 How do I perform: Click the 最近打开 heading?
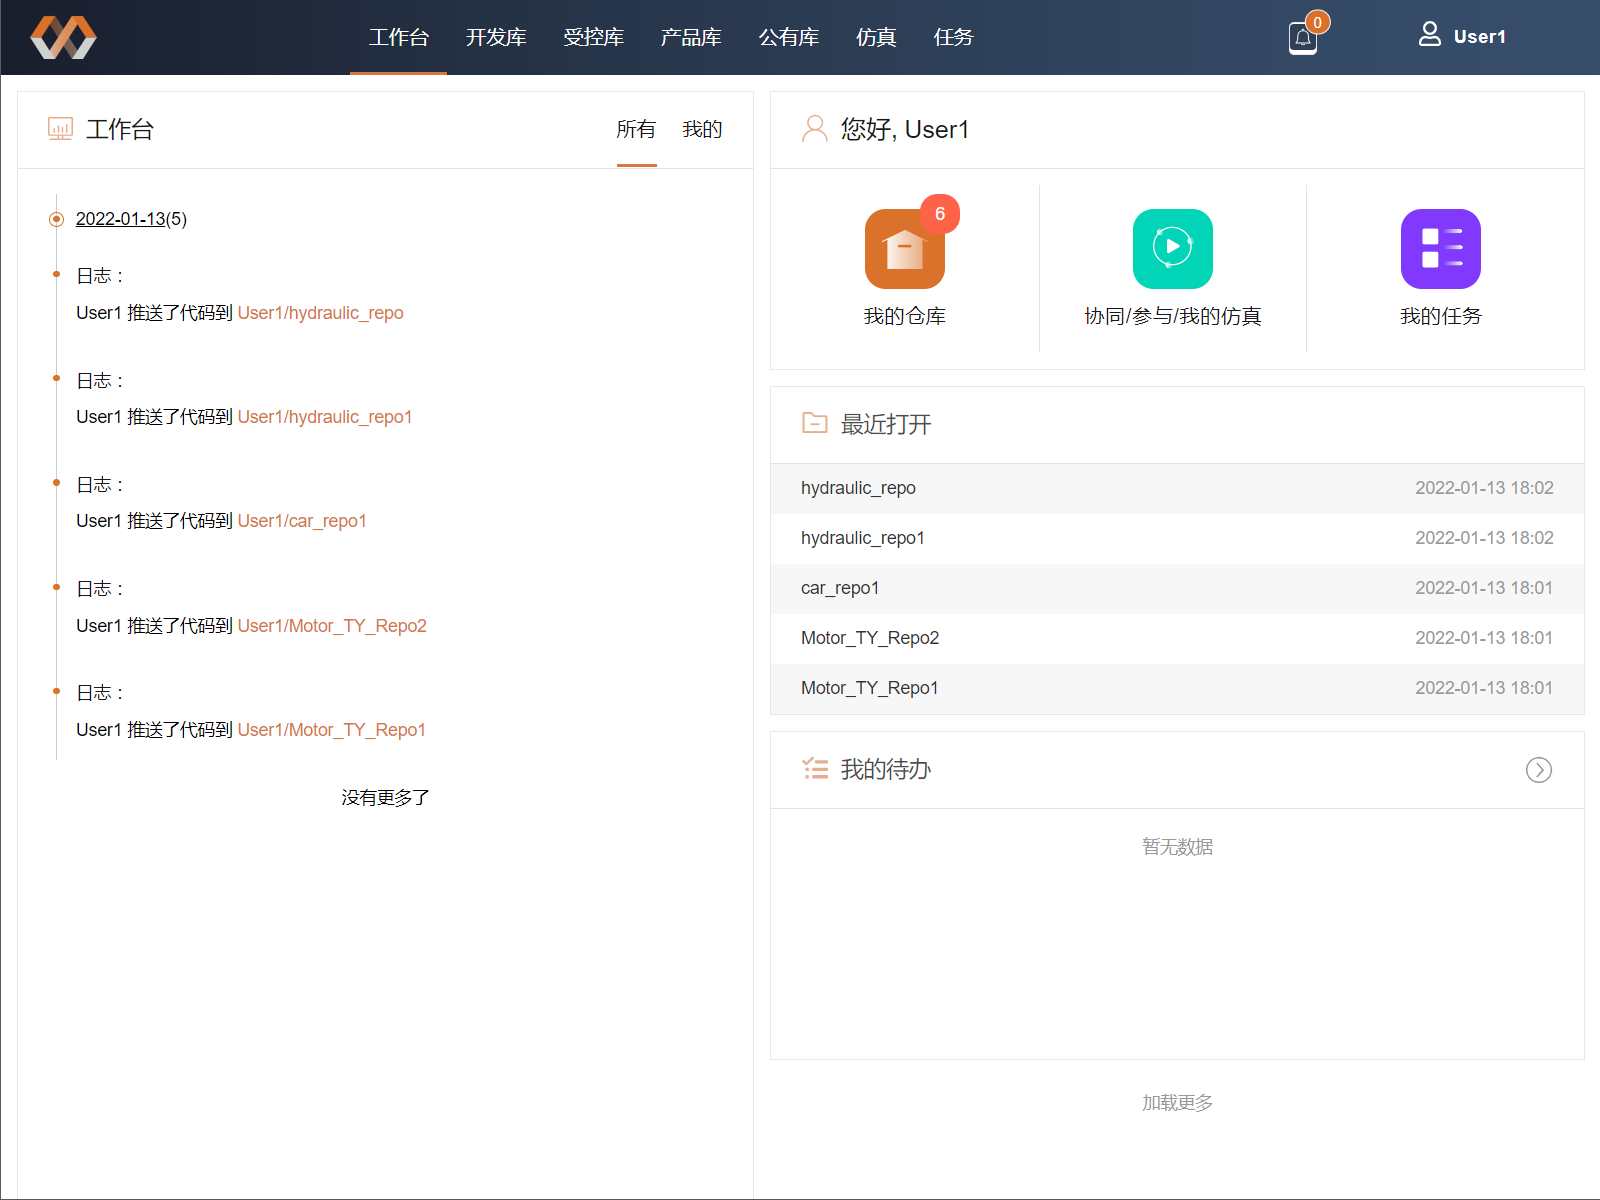click(885, 424)
